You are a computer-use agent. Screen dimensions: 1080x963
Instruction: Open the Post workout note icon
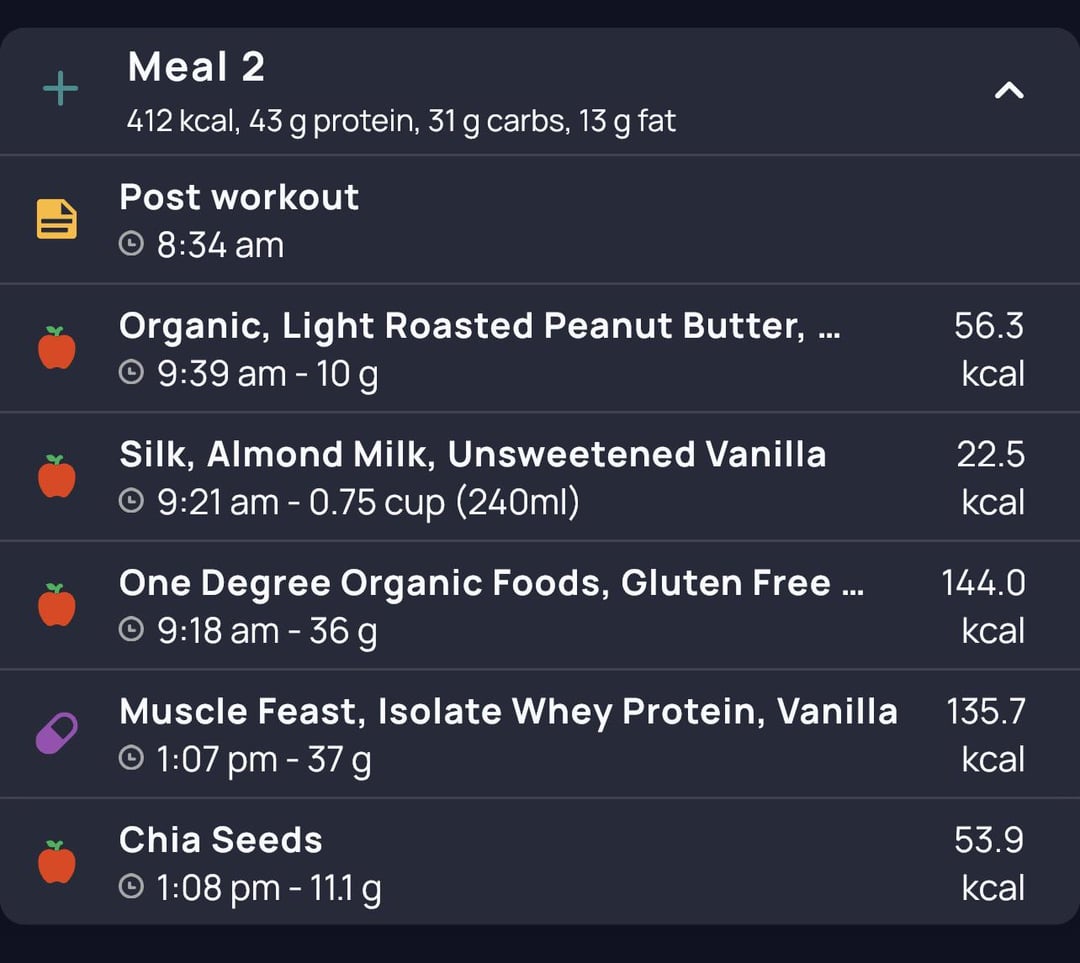[x=56, y=219]
